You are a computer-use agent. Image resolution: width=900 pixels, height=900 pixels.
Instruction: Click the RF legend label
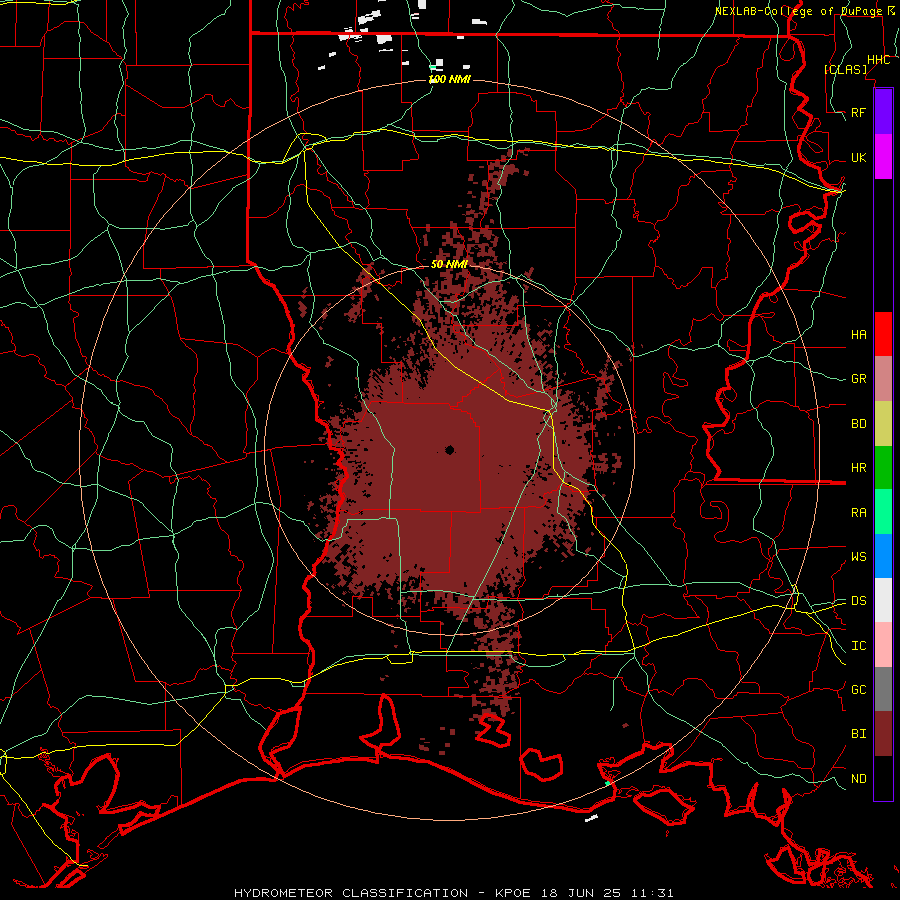[x=859, y=112]
